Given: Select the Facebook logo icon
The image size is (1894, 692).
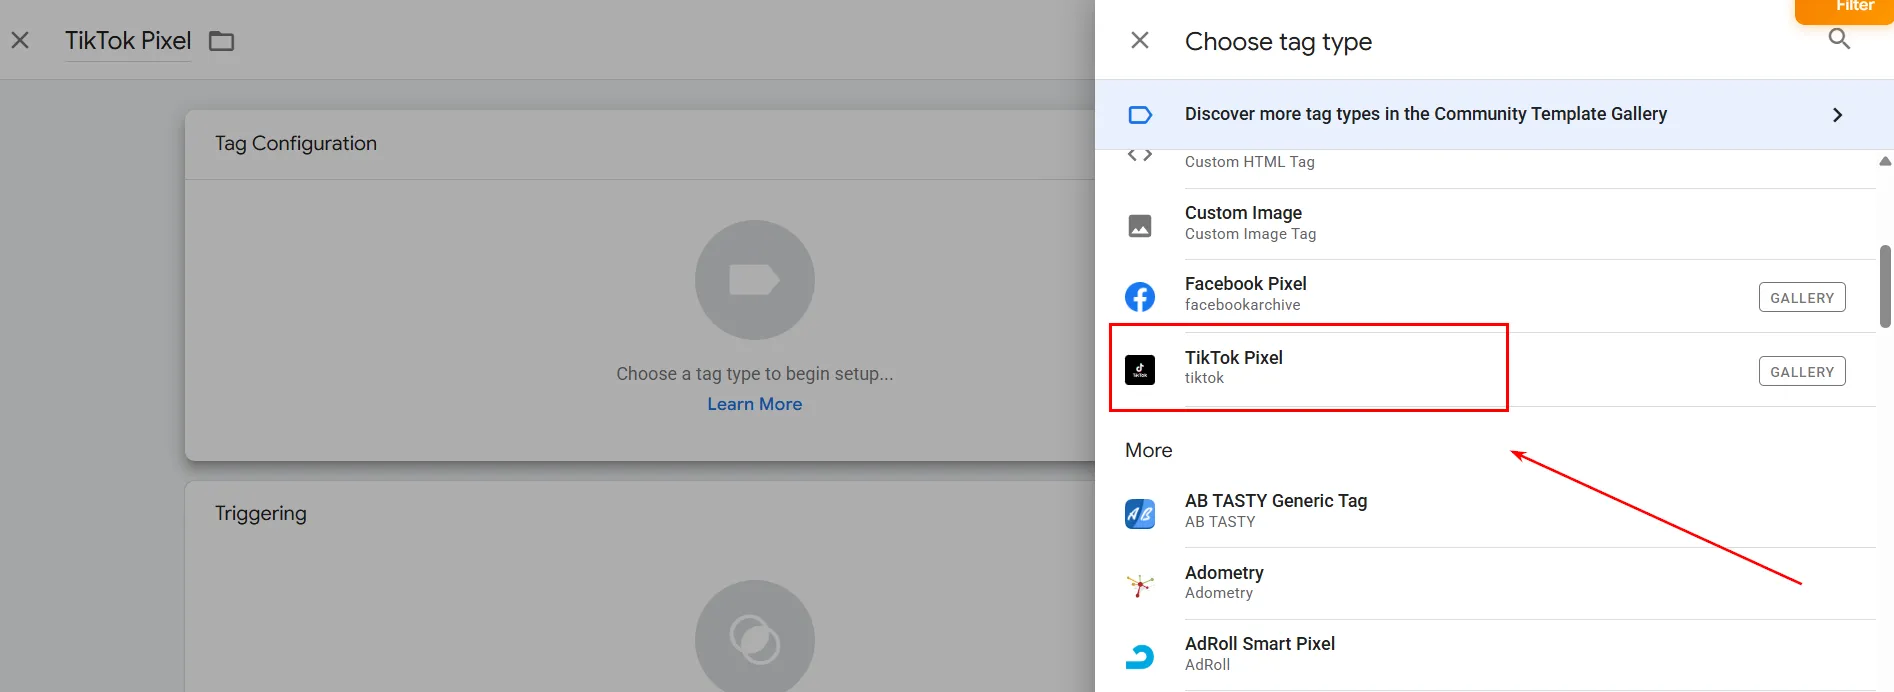Looking at the screenshot, I should coord(1140,297).
